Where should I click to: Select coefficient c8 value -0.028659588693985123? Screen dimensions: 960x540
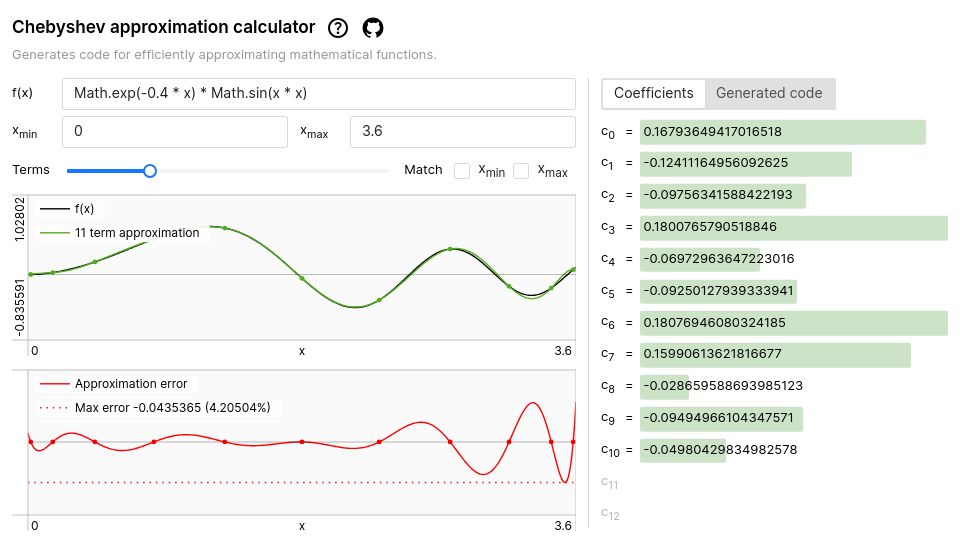pos(722,386)
